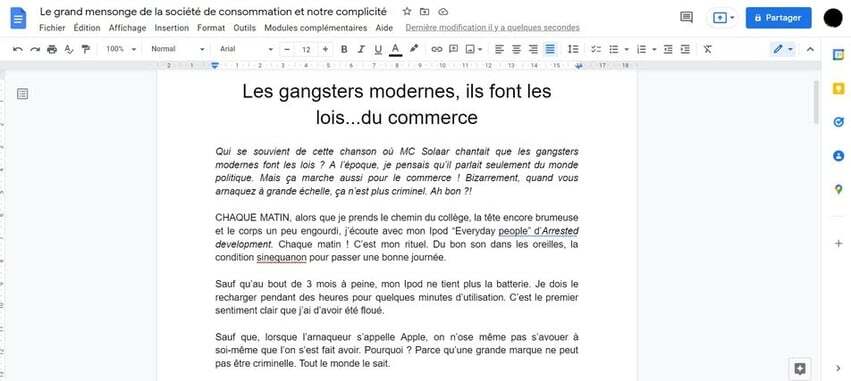This screenshot has height=381, width=851.
Task: Insert a checklist
Action: pos(596,49)
